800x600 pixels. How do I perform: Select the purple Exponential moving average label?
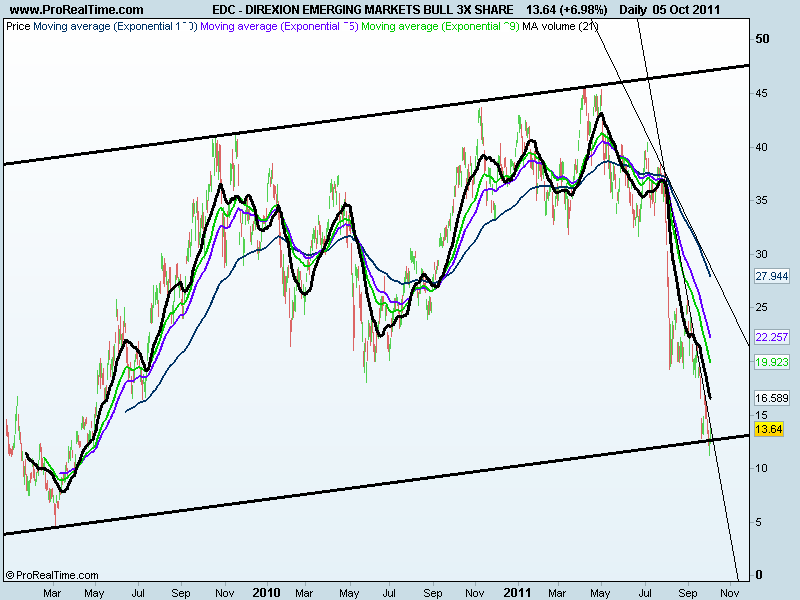tap(280, 26)
